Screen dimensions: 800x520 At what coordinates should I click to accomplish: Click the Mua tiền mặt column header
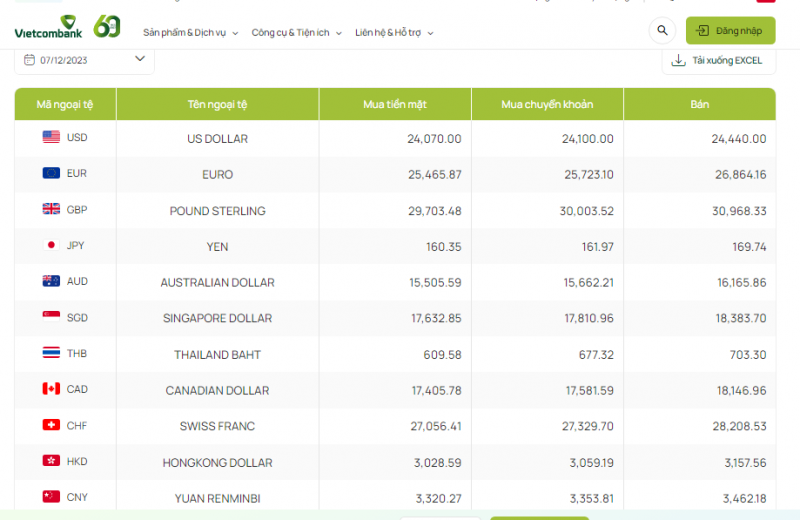point(395,104)
